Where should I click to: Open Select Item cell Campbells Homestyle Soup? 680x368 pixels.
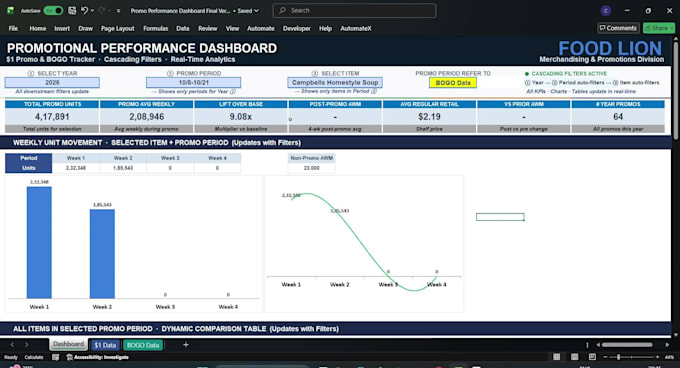click(x=335, y=82)
